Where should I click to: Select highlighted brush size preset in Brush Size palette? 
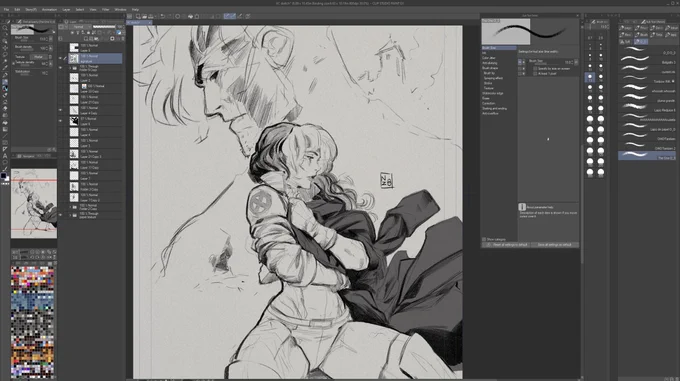(x=590, y=78)
